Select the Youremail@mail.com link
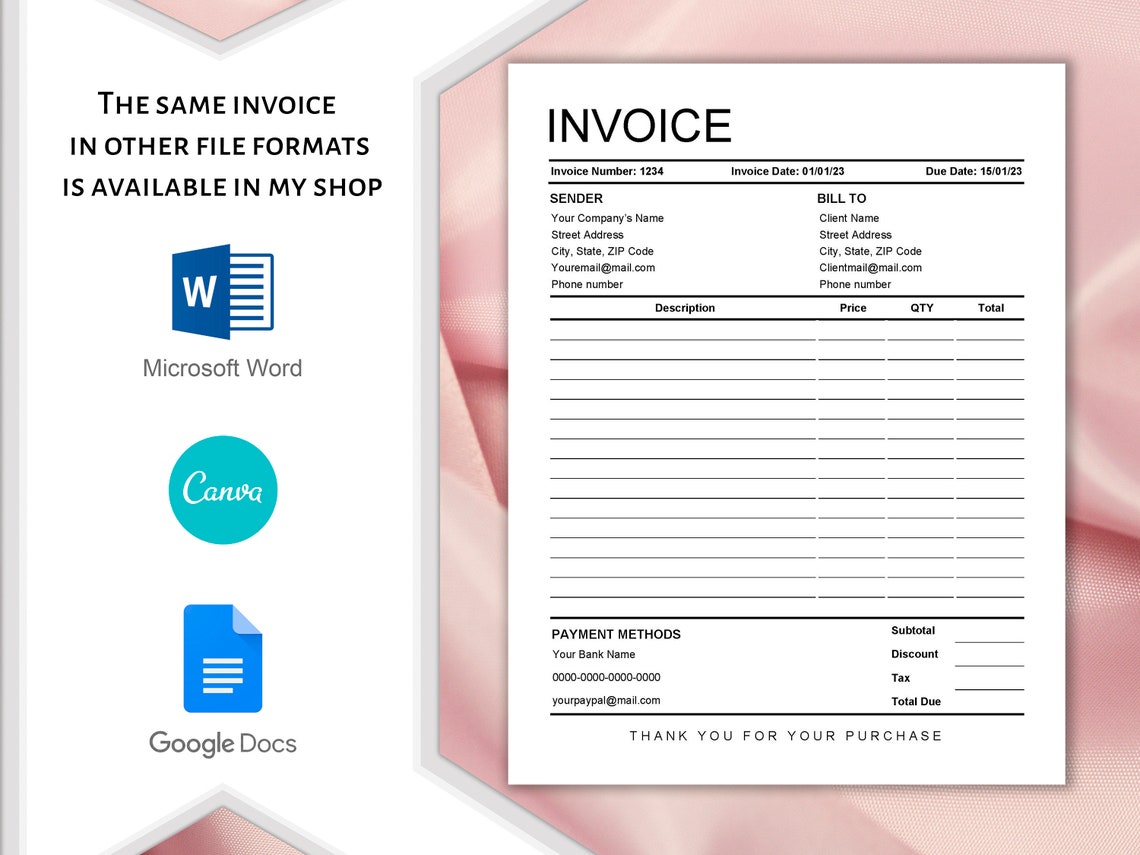This screenshot has width=1140, height=855. coord(603,267)
